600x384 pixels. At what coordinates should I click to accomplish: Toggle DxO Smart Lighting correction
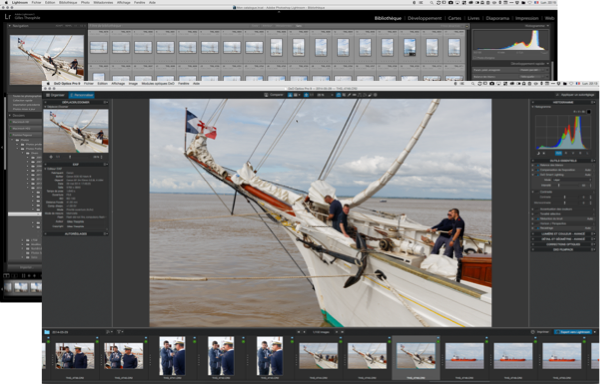point(538,174)
